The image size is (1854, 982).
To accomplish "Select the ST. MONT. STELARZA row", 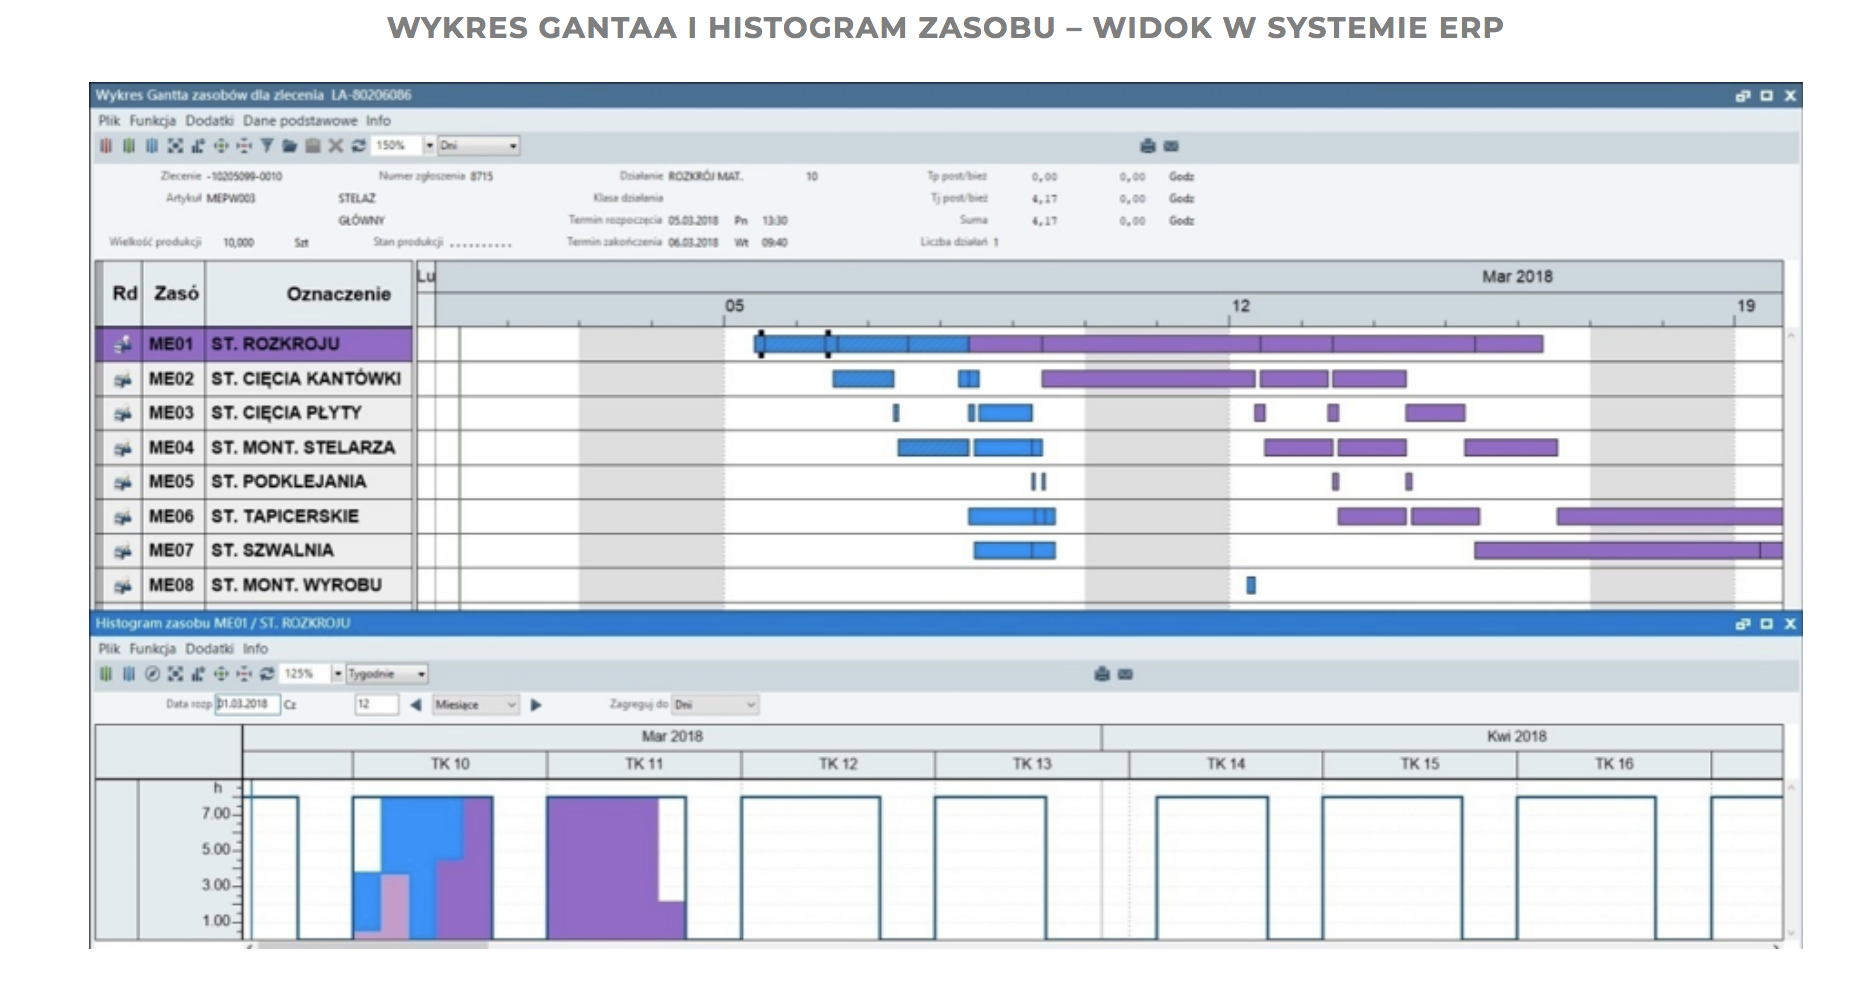I will (255, 448).
